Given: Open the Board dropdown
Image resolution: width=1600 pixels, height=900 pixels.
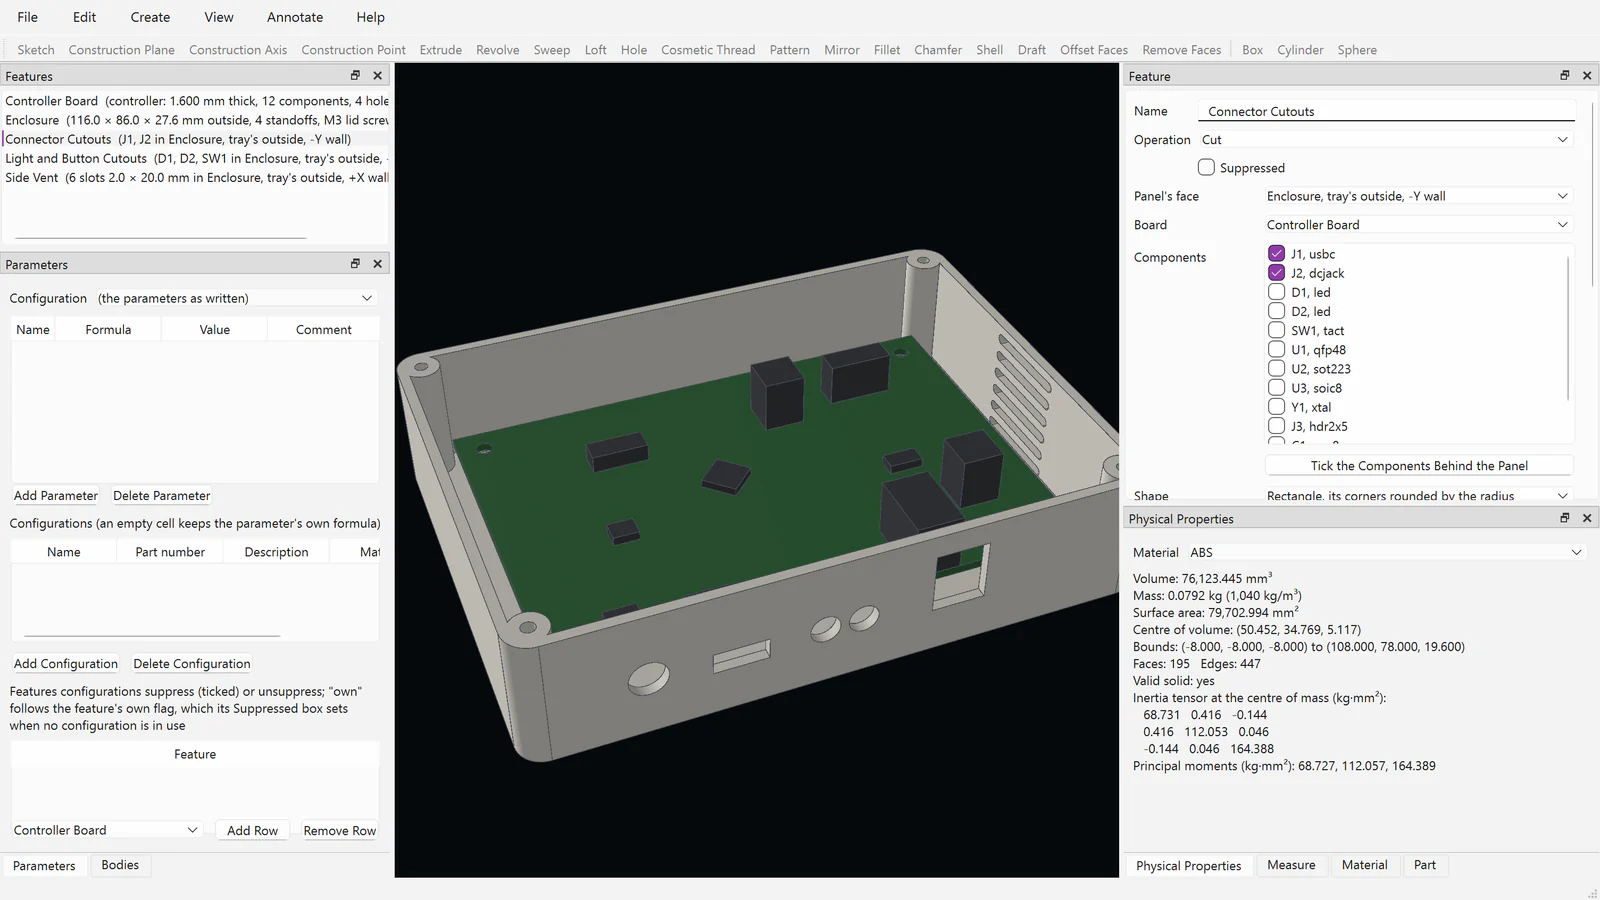Looking at the screenshot, I should pyautogui.click(x=1418, y=225).
